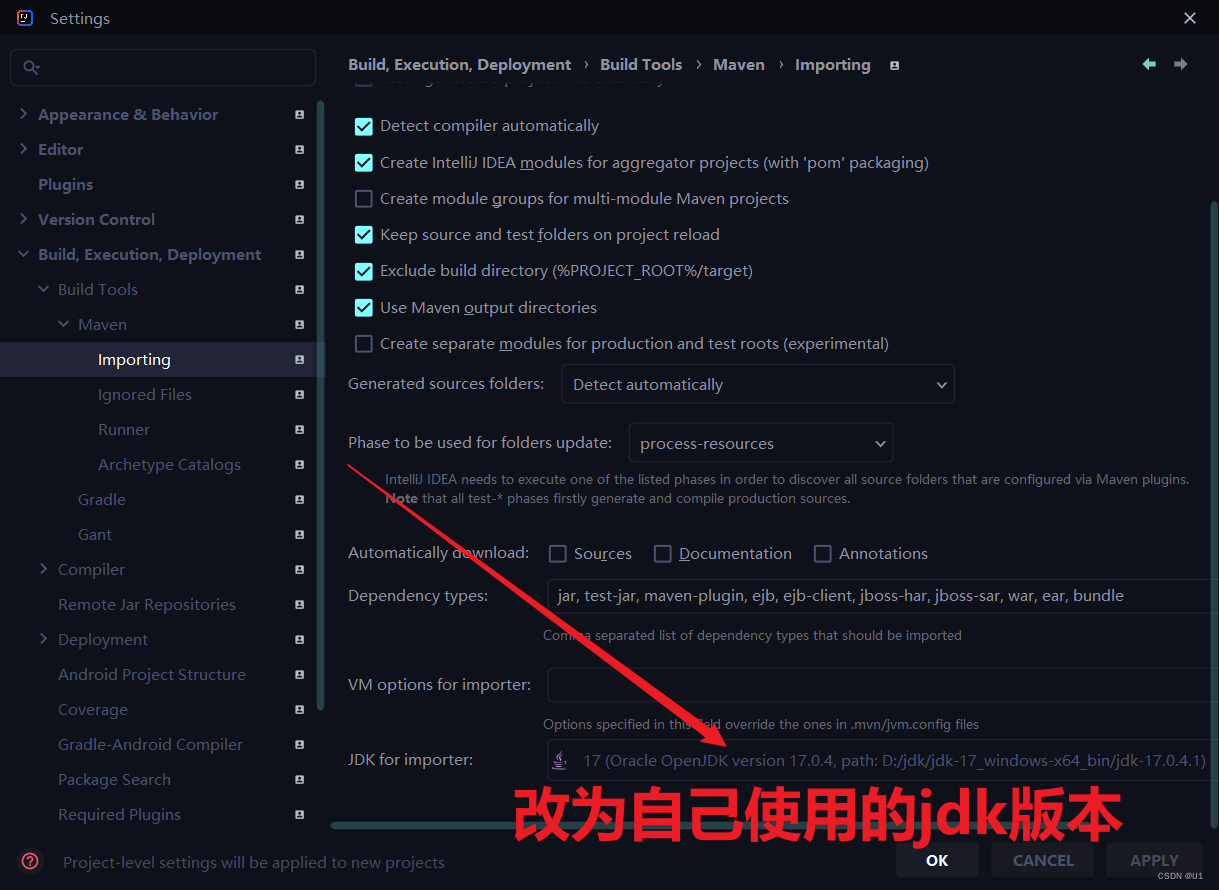Open Gradle-Android Compiler settings
The height and width of the screenshot is (890, 1219).
pyautogui.click(x=150, y=745)
